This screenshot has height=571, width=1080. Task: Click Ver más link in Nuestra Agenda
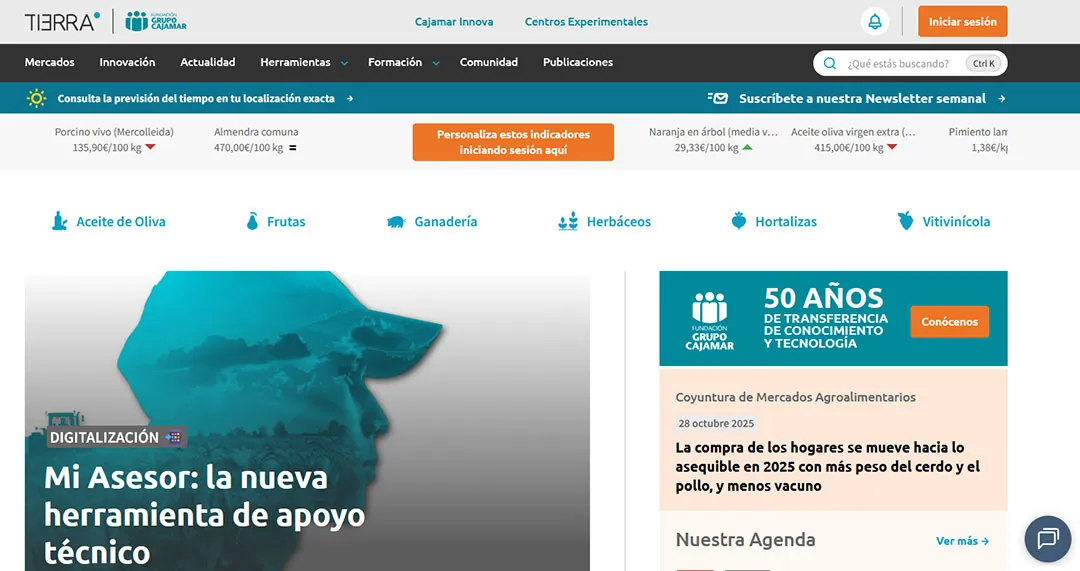(x=962, y=541)
